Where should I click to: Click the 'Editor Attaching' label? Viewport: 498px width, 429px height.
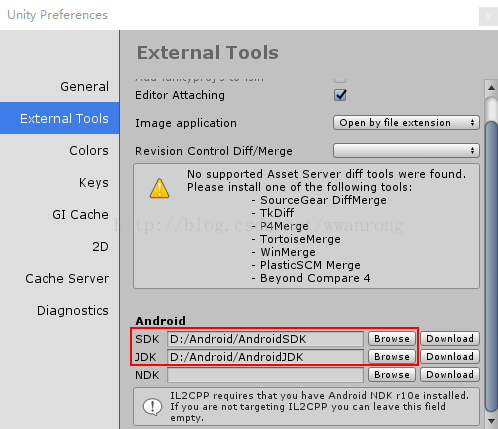tap(180, 95)
